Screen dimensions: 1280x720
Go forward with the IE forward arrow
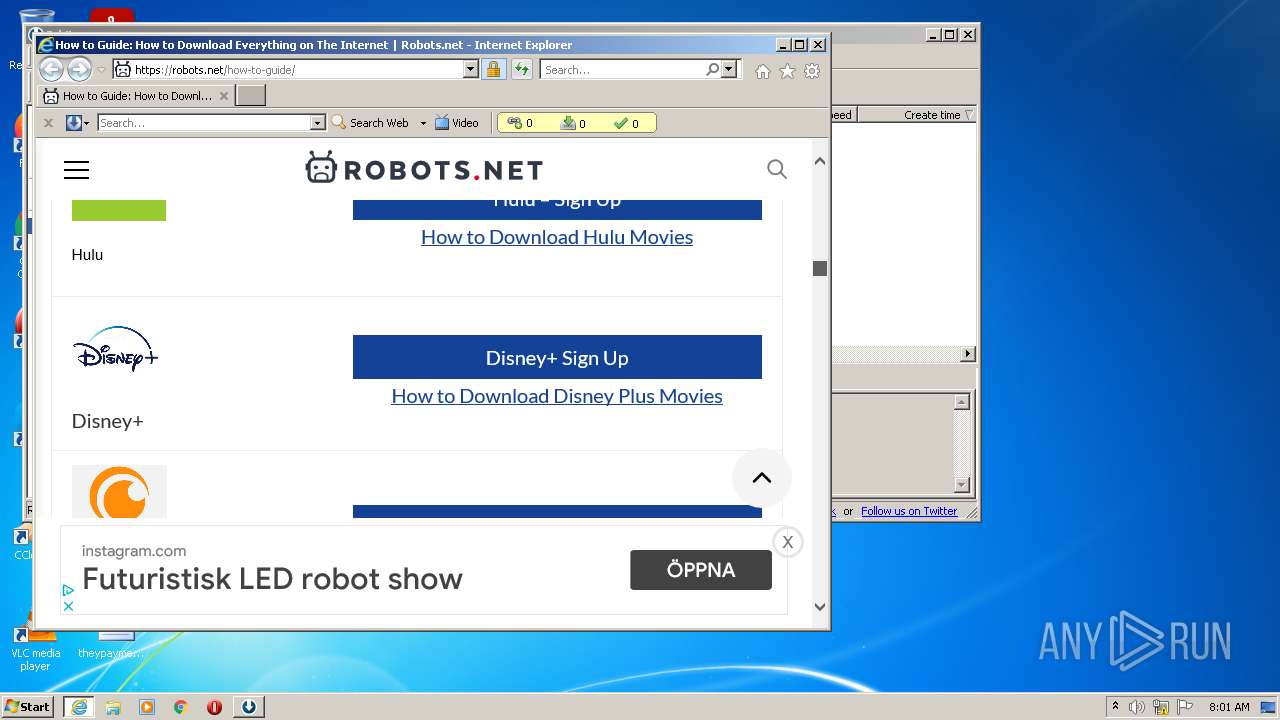79,69
